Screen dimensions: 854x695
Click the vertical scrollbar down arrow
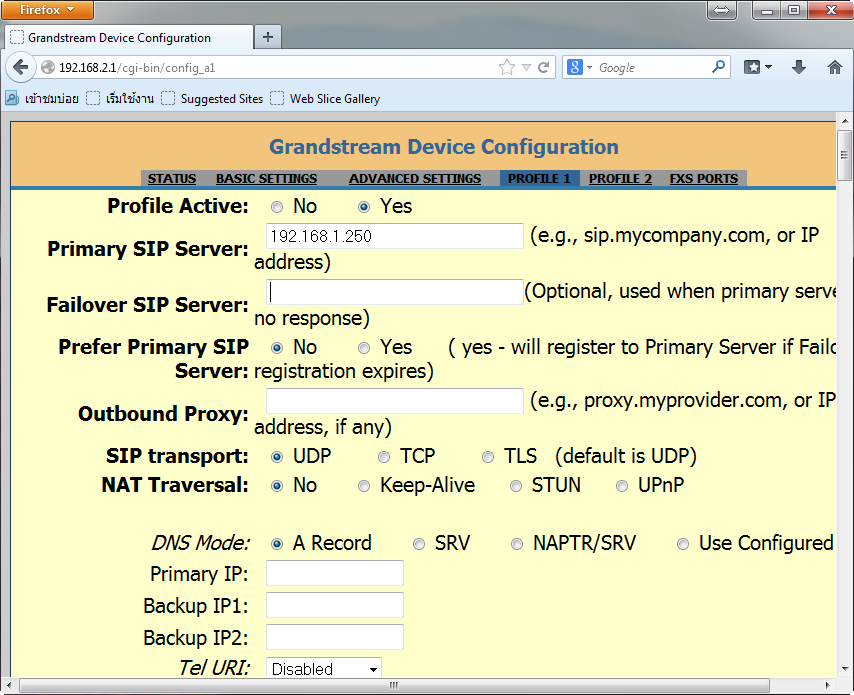click(x=844, y=668)
